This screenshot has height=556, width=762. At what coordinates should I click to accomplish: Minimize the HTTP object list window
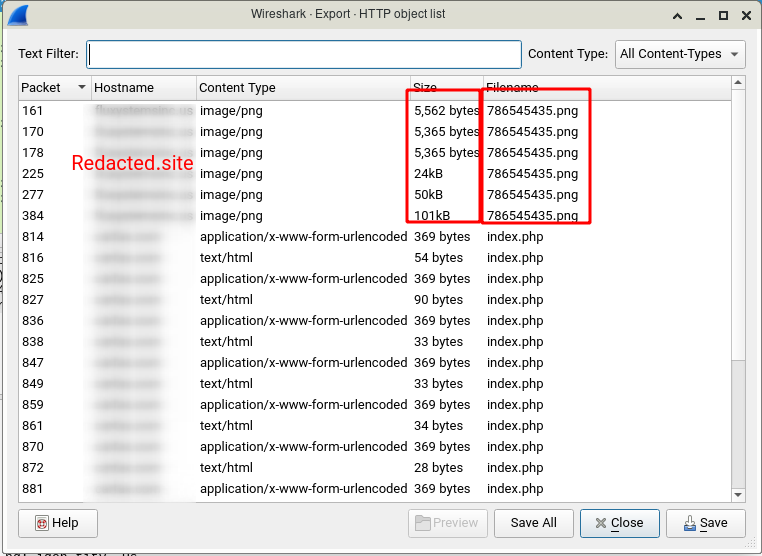tap(700, 16)
